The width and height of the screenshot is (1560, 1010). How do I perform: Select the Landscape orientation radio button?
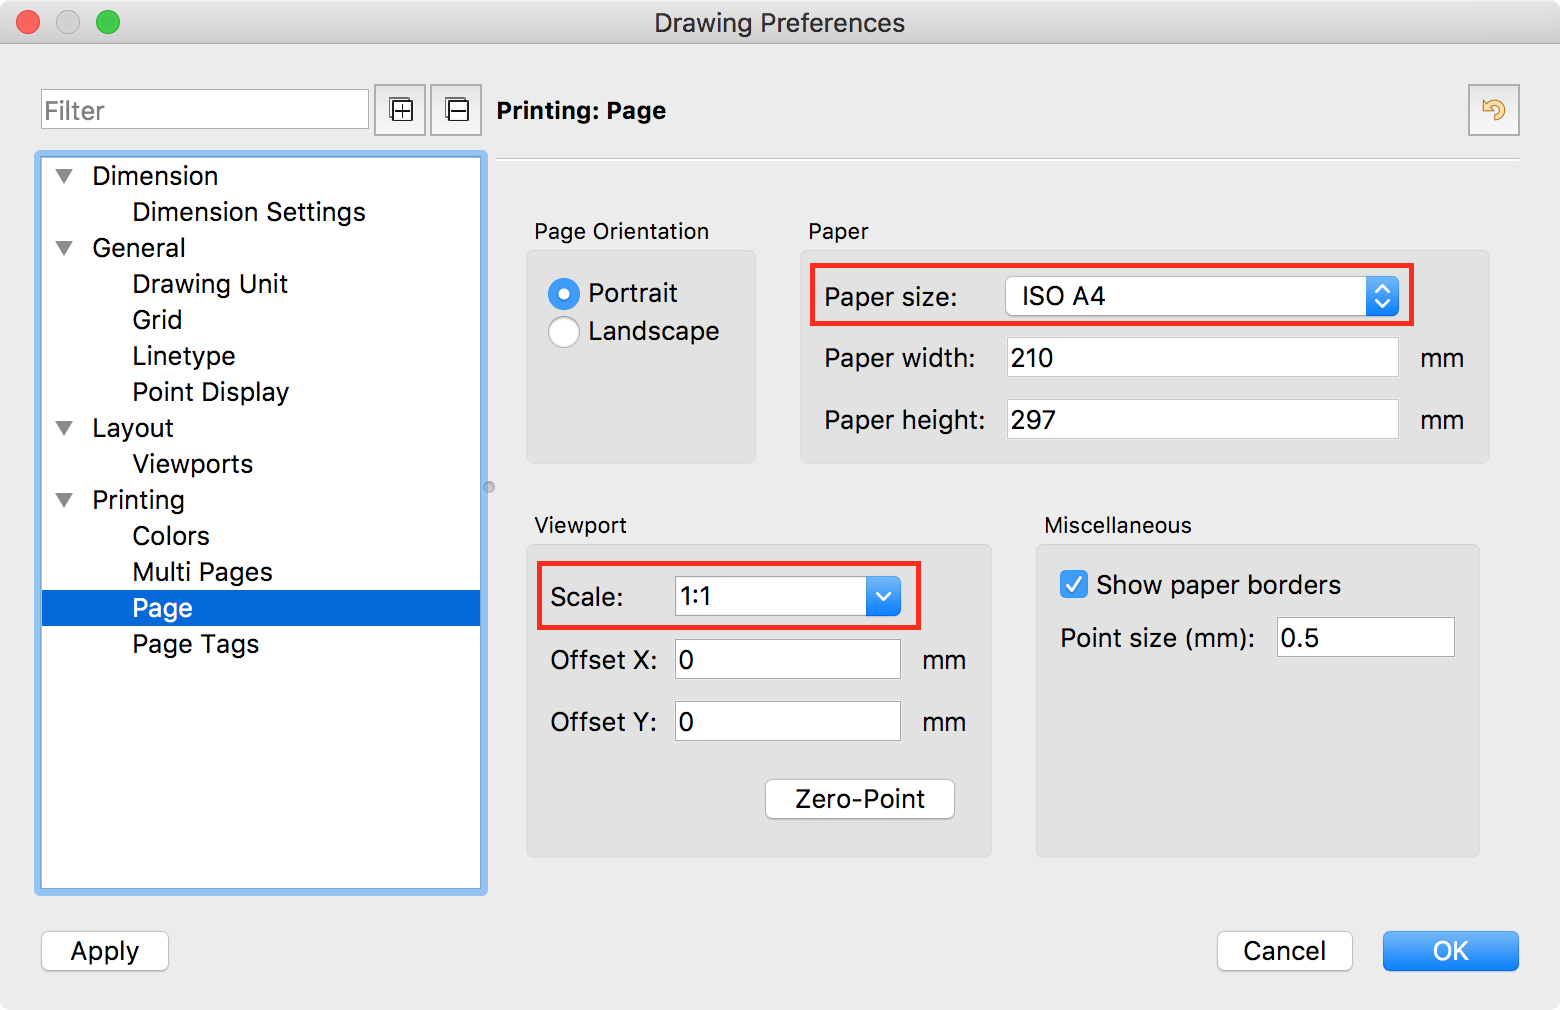point(564,332)
